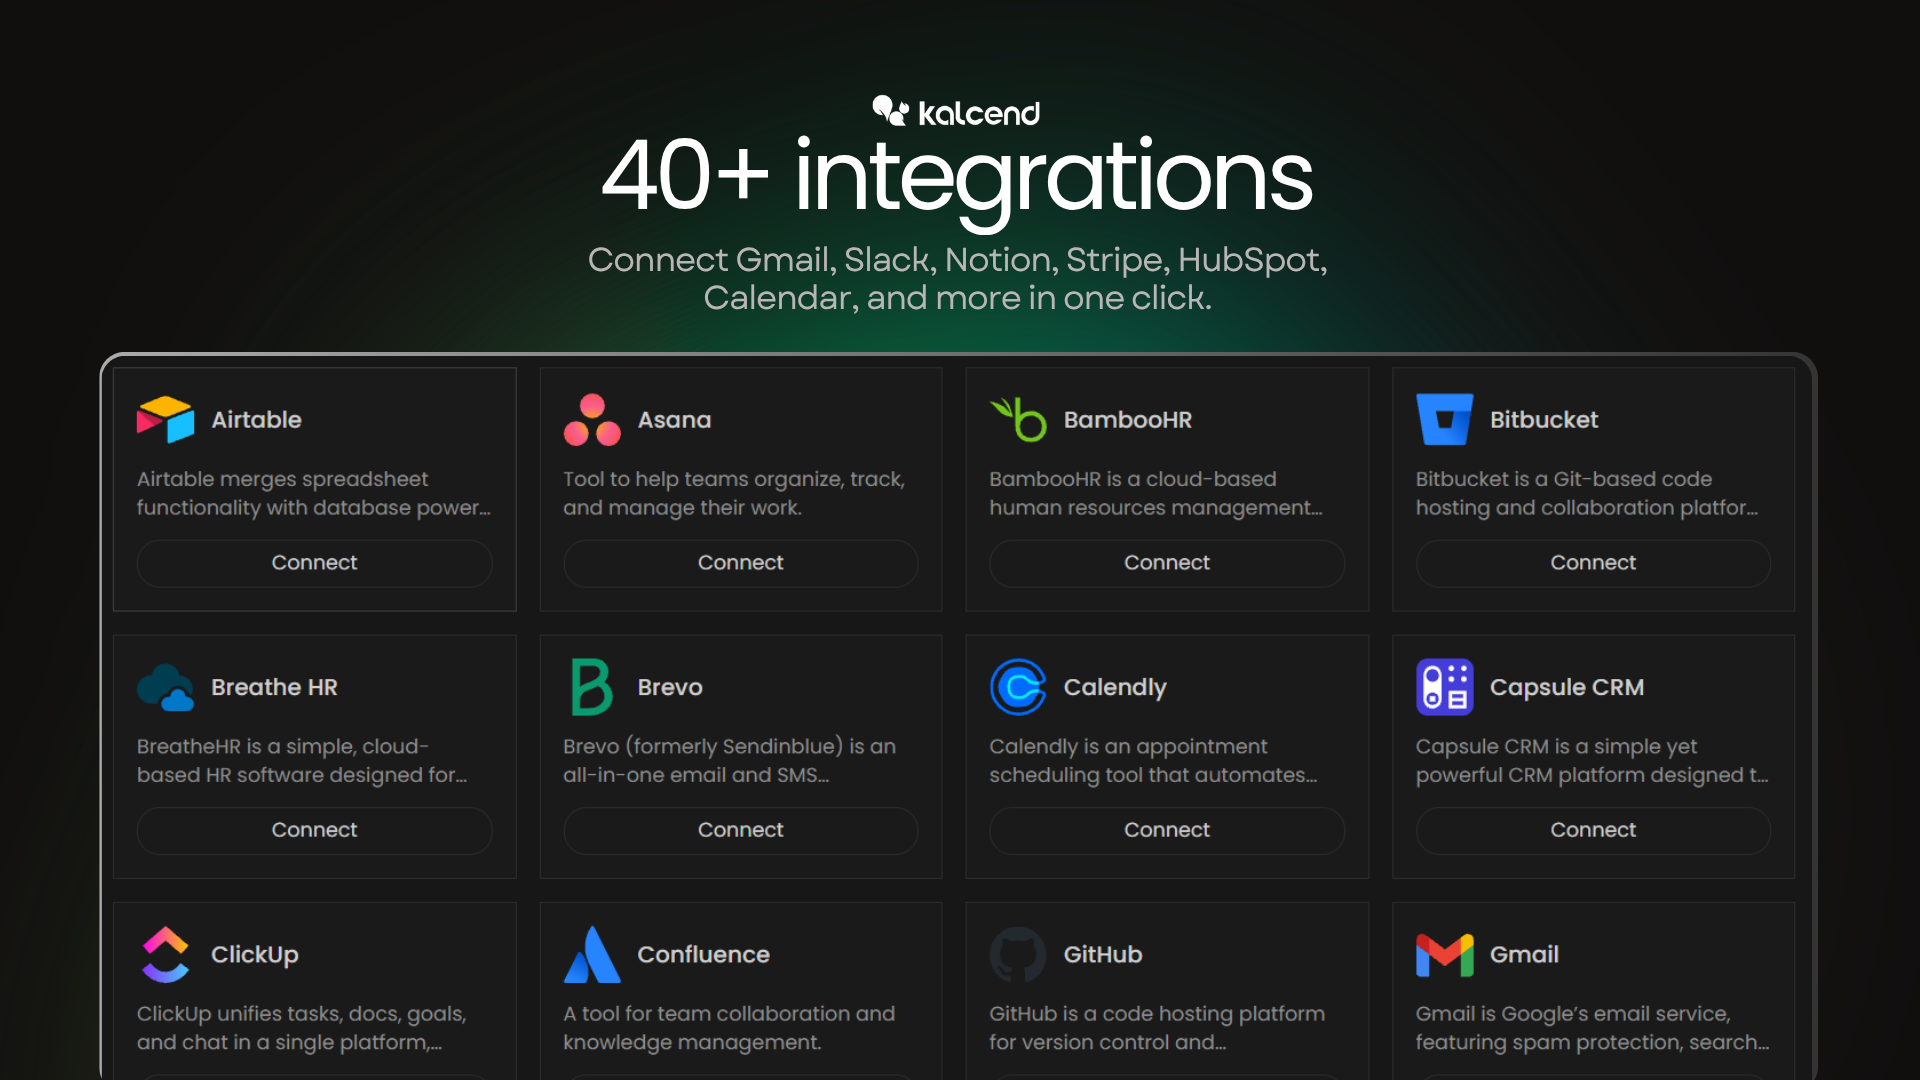Click the GitHub octocat icon
Screen dimensions: 1920x1080
click(x=1018, y=954)
